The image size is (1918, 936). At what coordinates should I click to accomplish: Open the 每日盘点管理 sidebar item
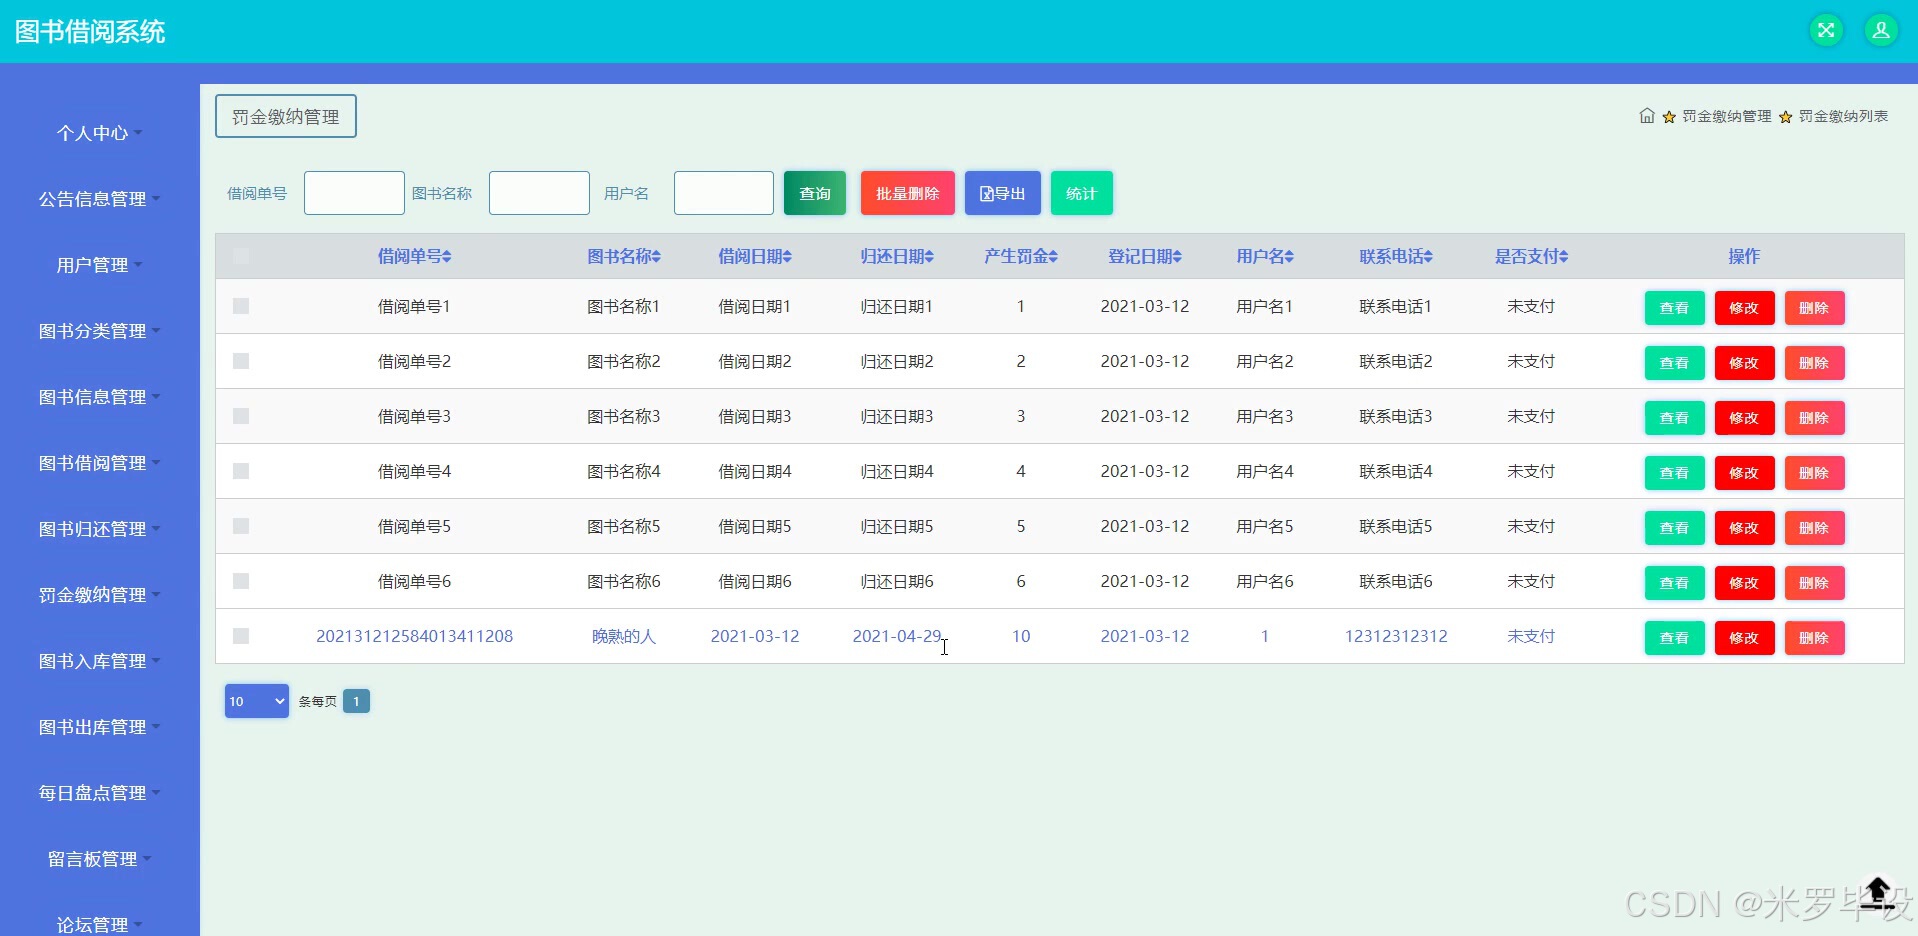point(99,793)
